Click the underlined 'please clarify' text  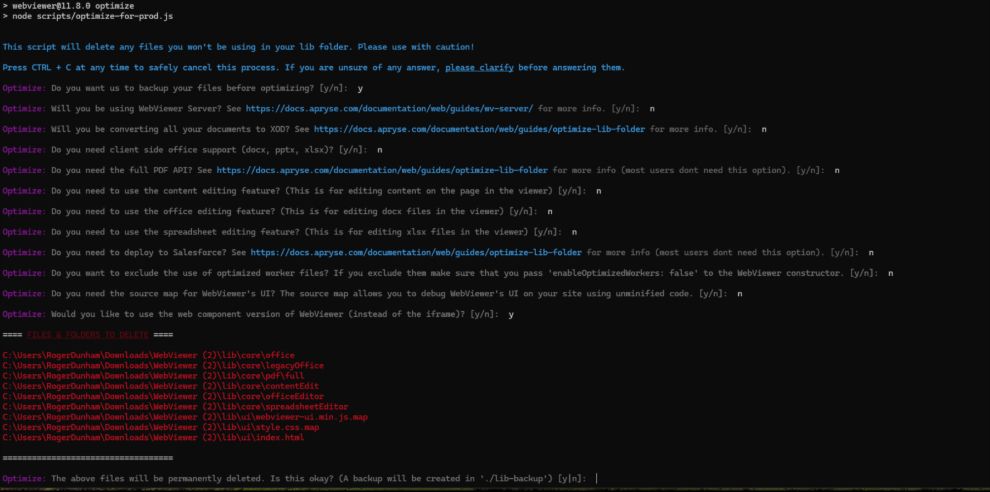coord(479,68)
